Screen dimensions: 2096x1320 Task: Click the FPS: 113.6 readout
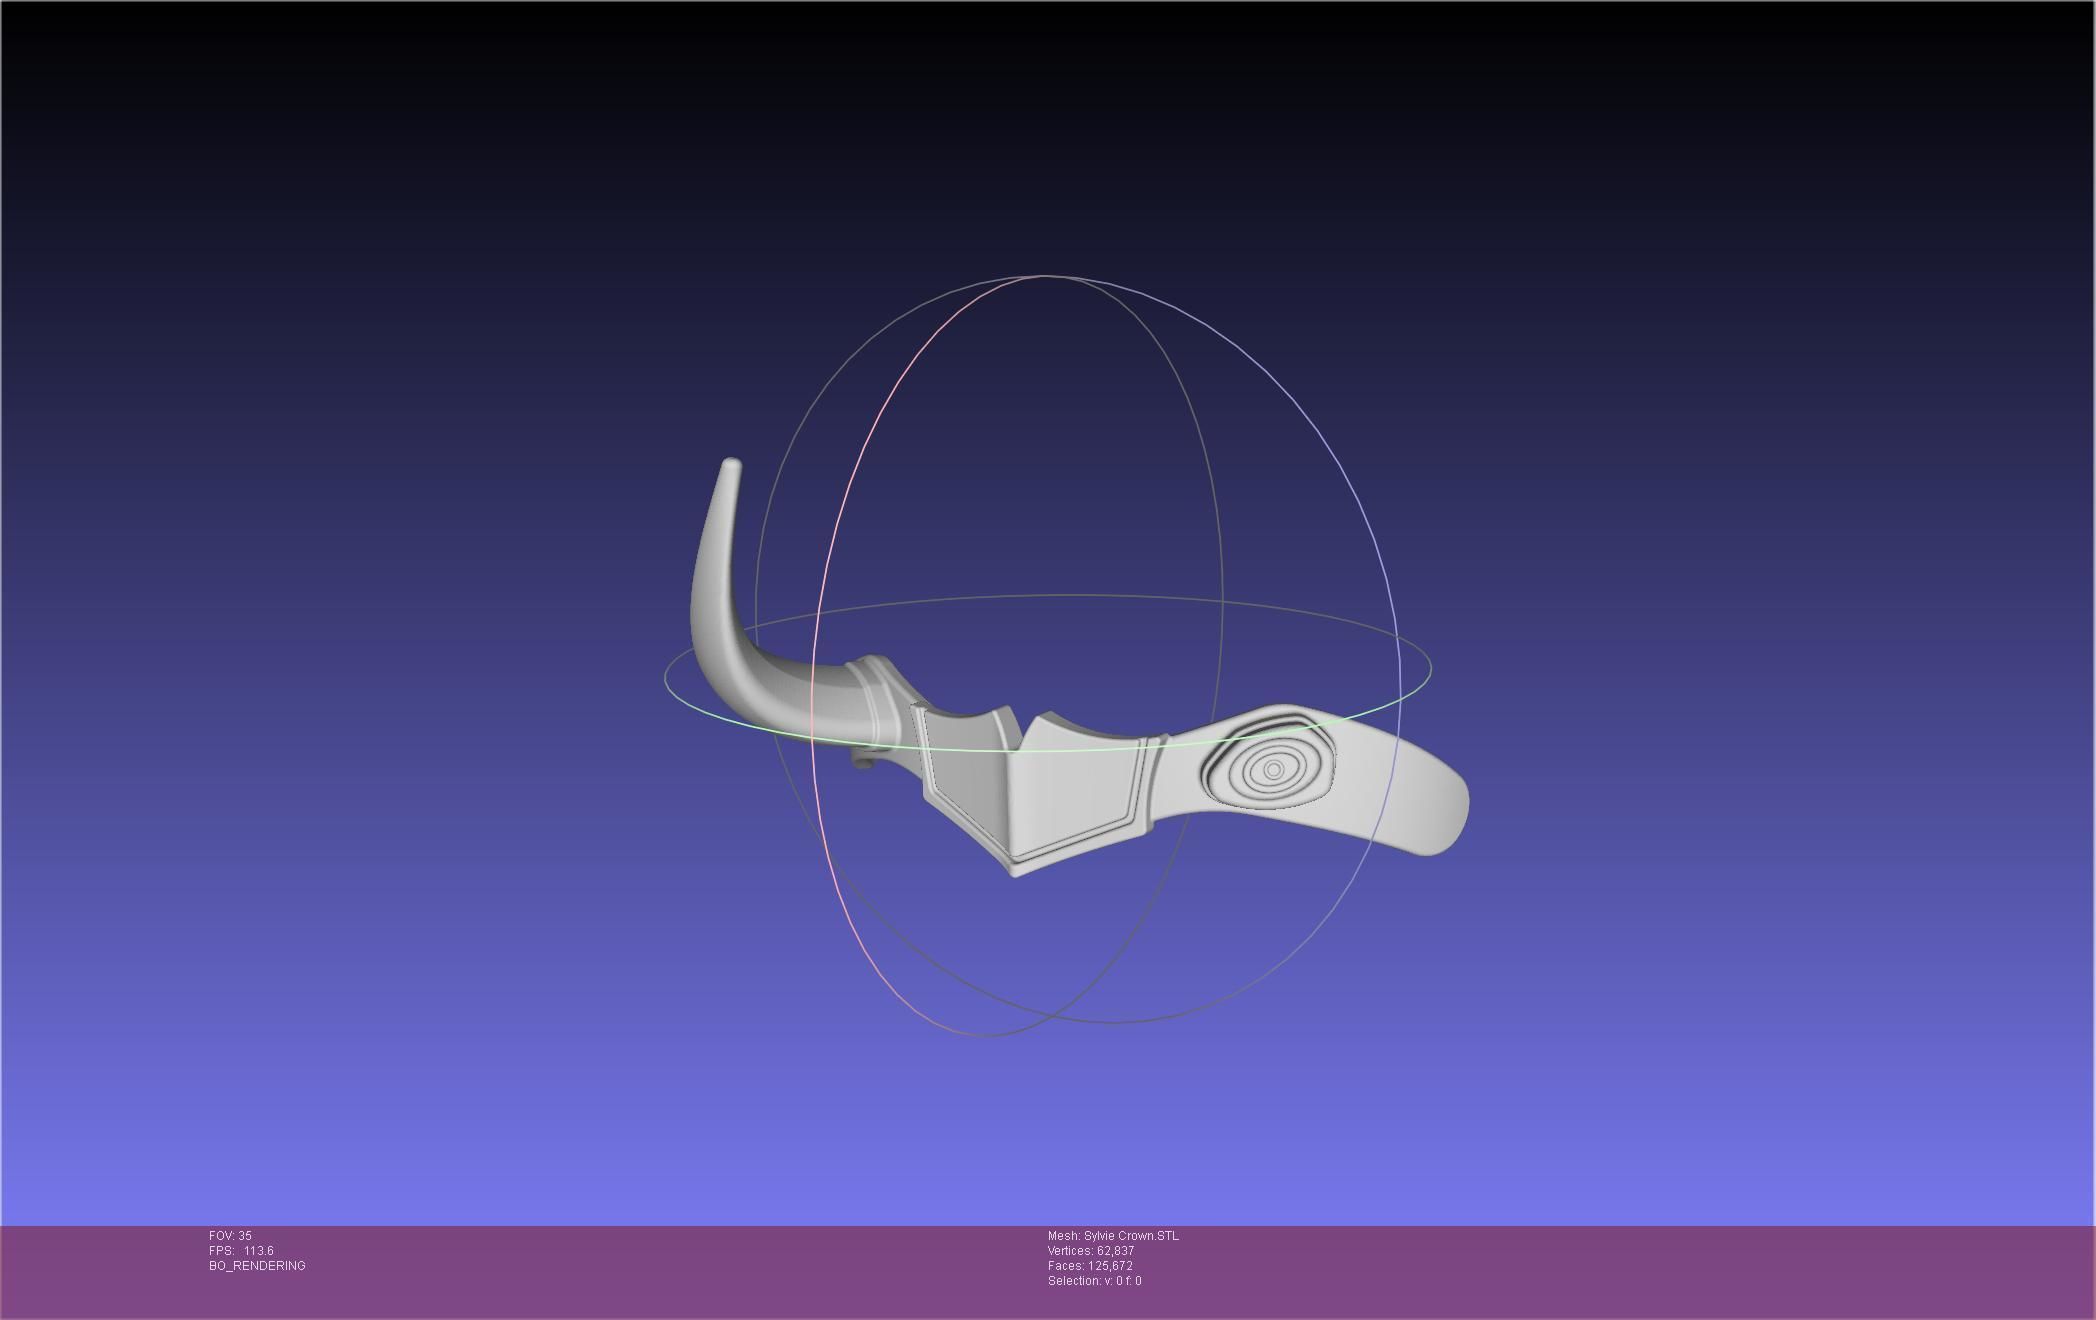(241, 1251)
